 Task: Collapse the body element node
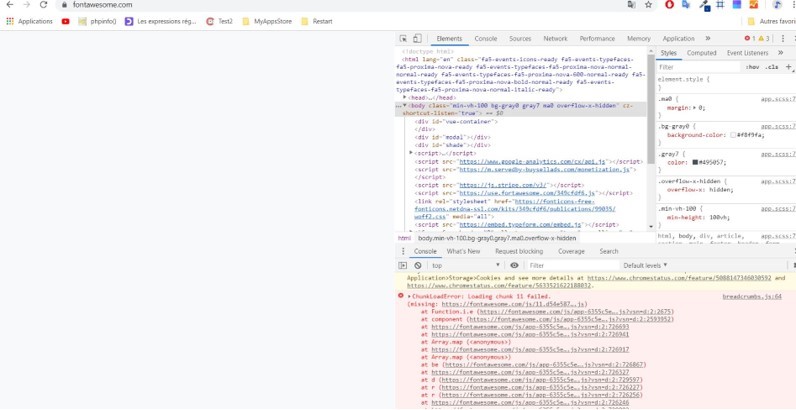pos(405,105)
